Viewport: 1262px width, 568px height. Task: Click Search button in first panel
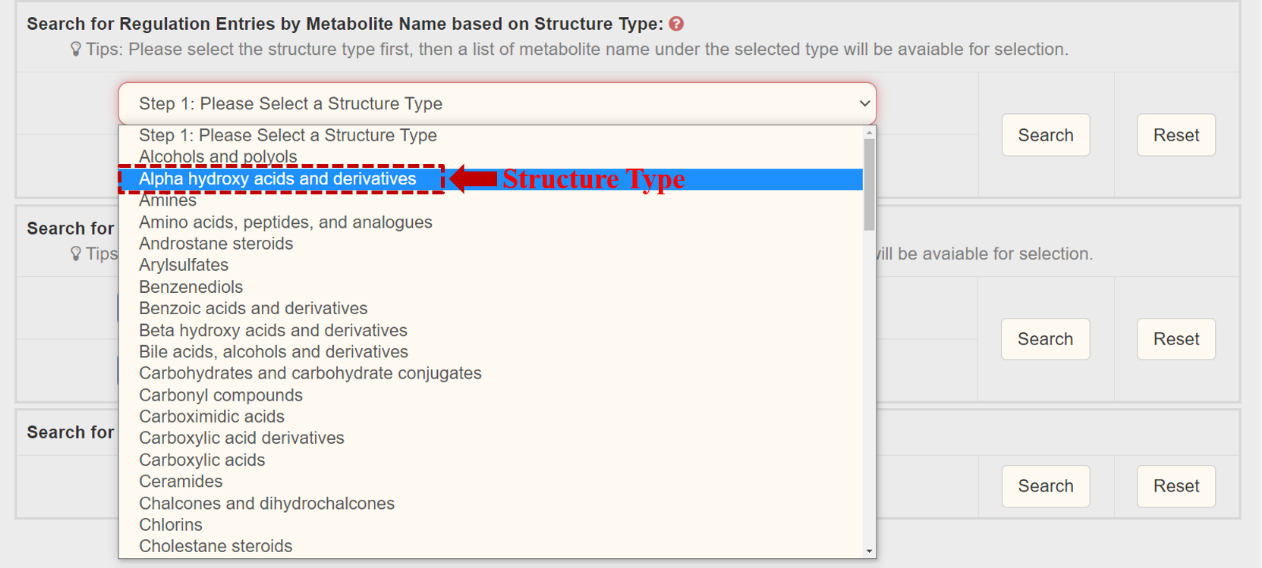[1045, 136]
